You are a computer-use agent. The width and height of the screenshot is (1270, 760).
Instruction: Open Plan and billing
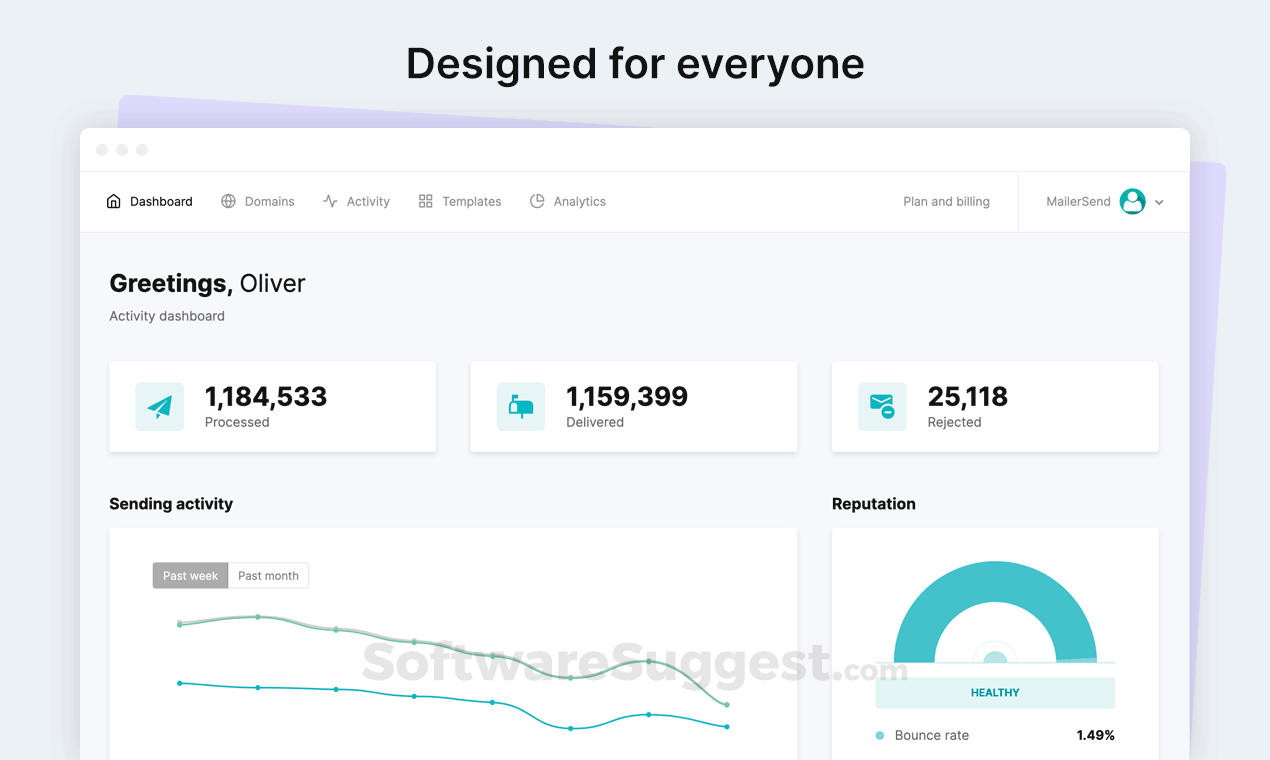click(946, 201)
